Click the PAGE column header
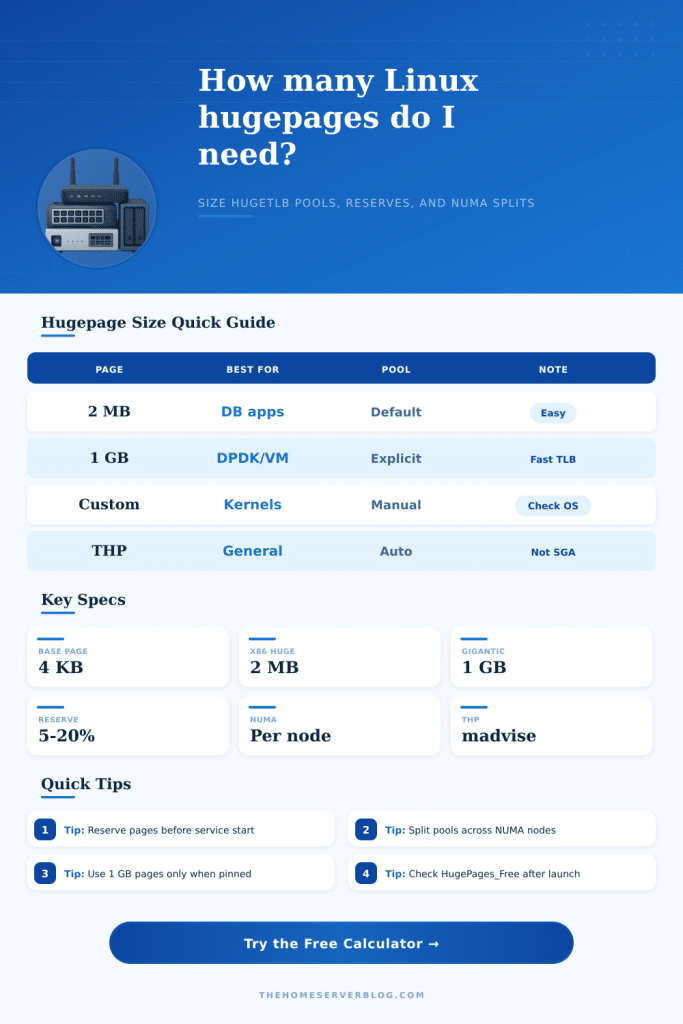The image size is (683, 1024). 109,370
